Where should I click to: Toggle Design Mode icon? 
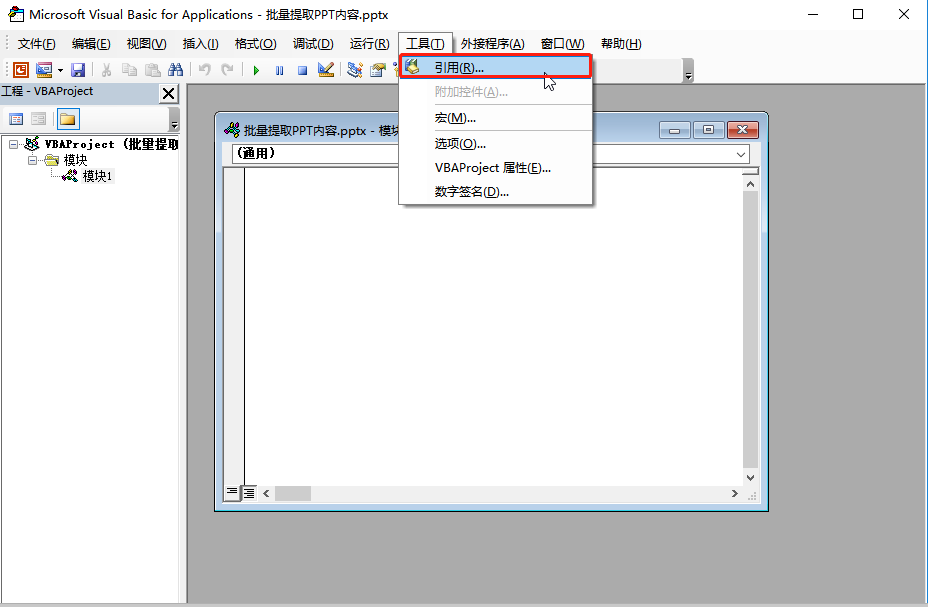(x=326, y=70)
